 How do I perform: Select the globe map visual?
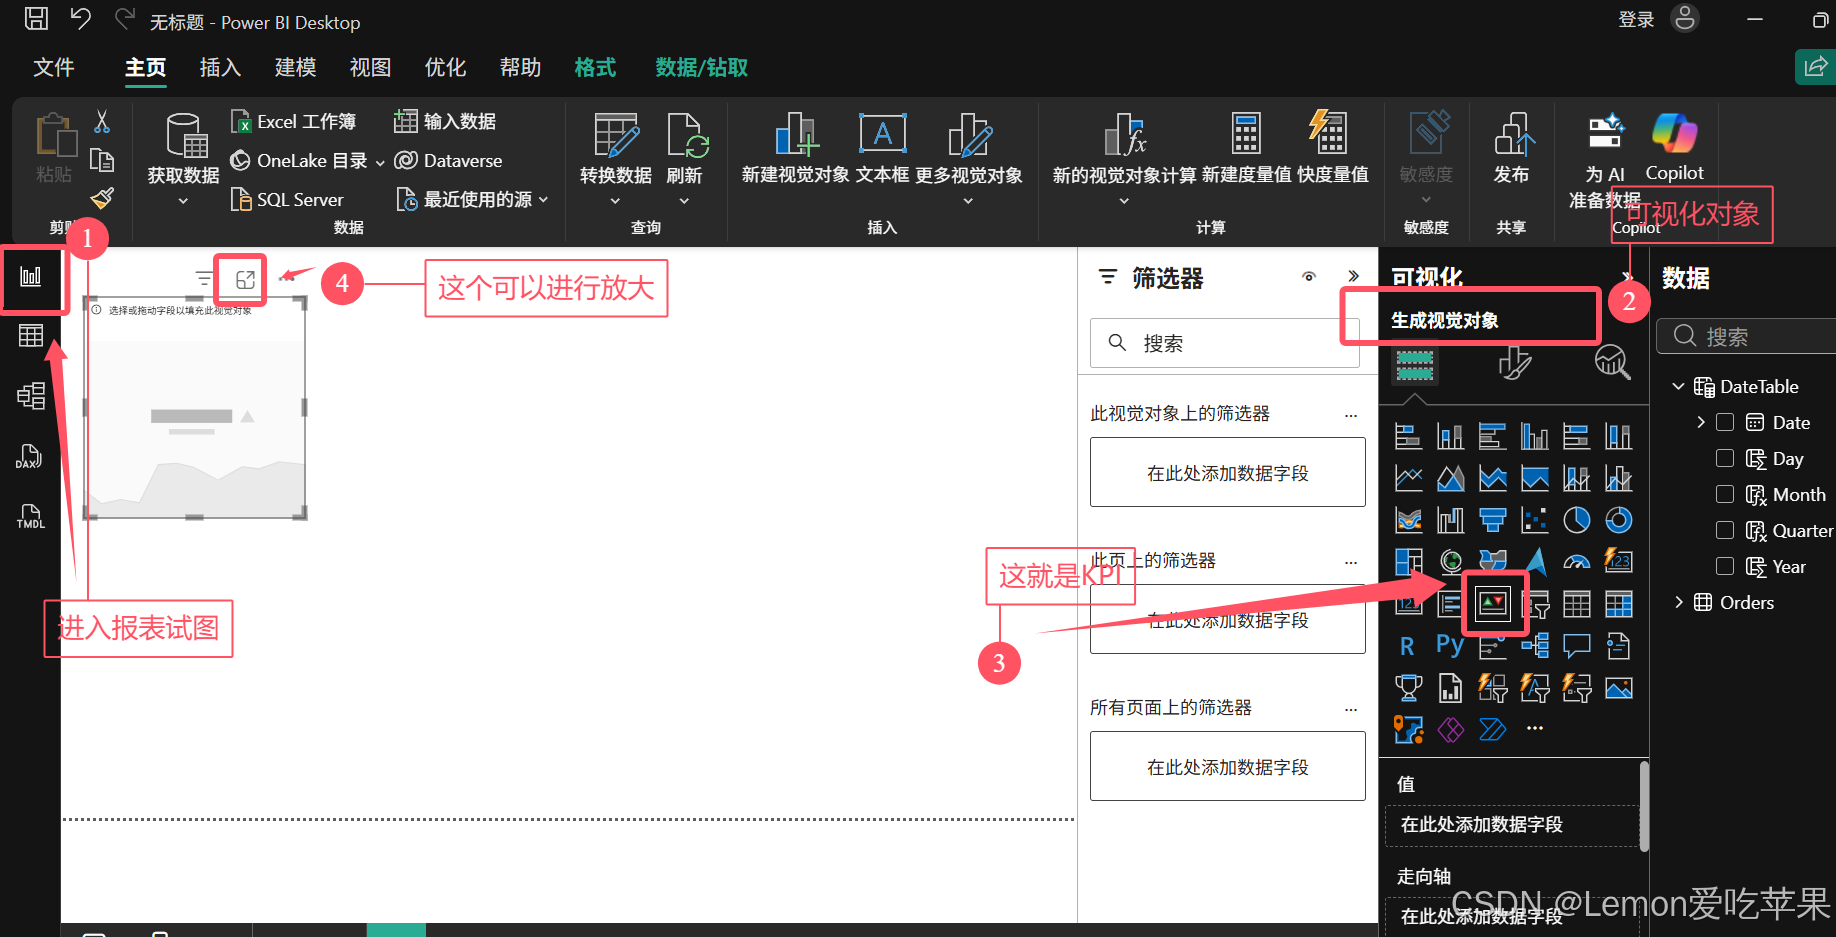(1450, 562)
